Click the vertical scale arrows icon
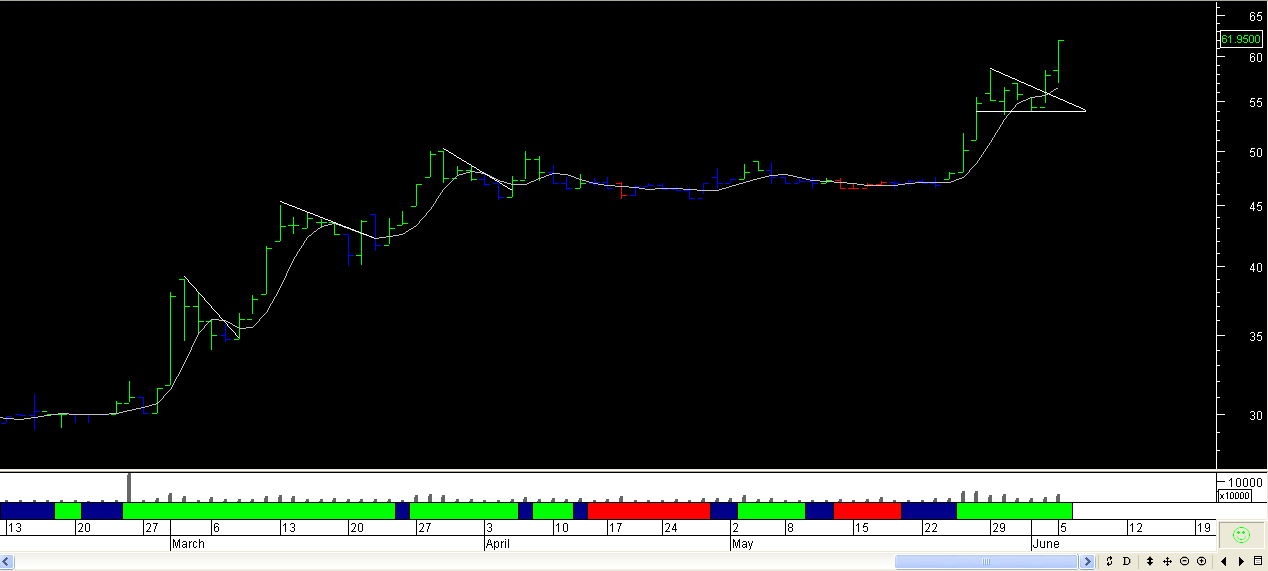The image size is (1268, 571). pos(1150,561)
